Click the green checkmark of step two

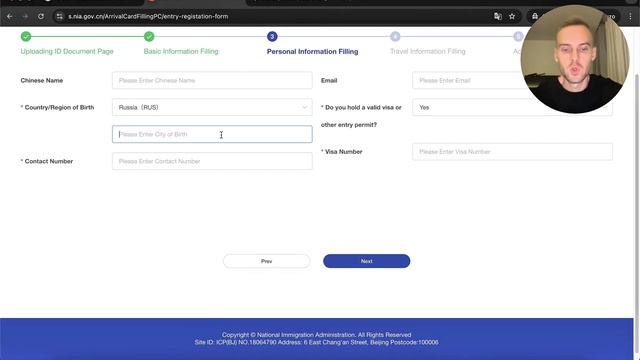point(149,37)
